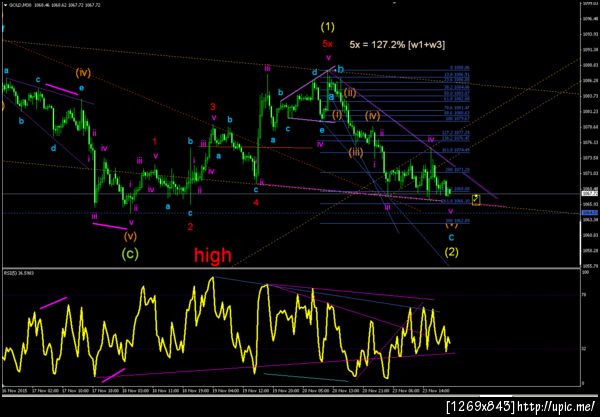Select the green '(c)' wave label
Viewport: 600px width, 417px height.
tap(130, 254)
